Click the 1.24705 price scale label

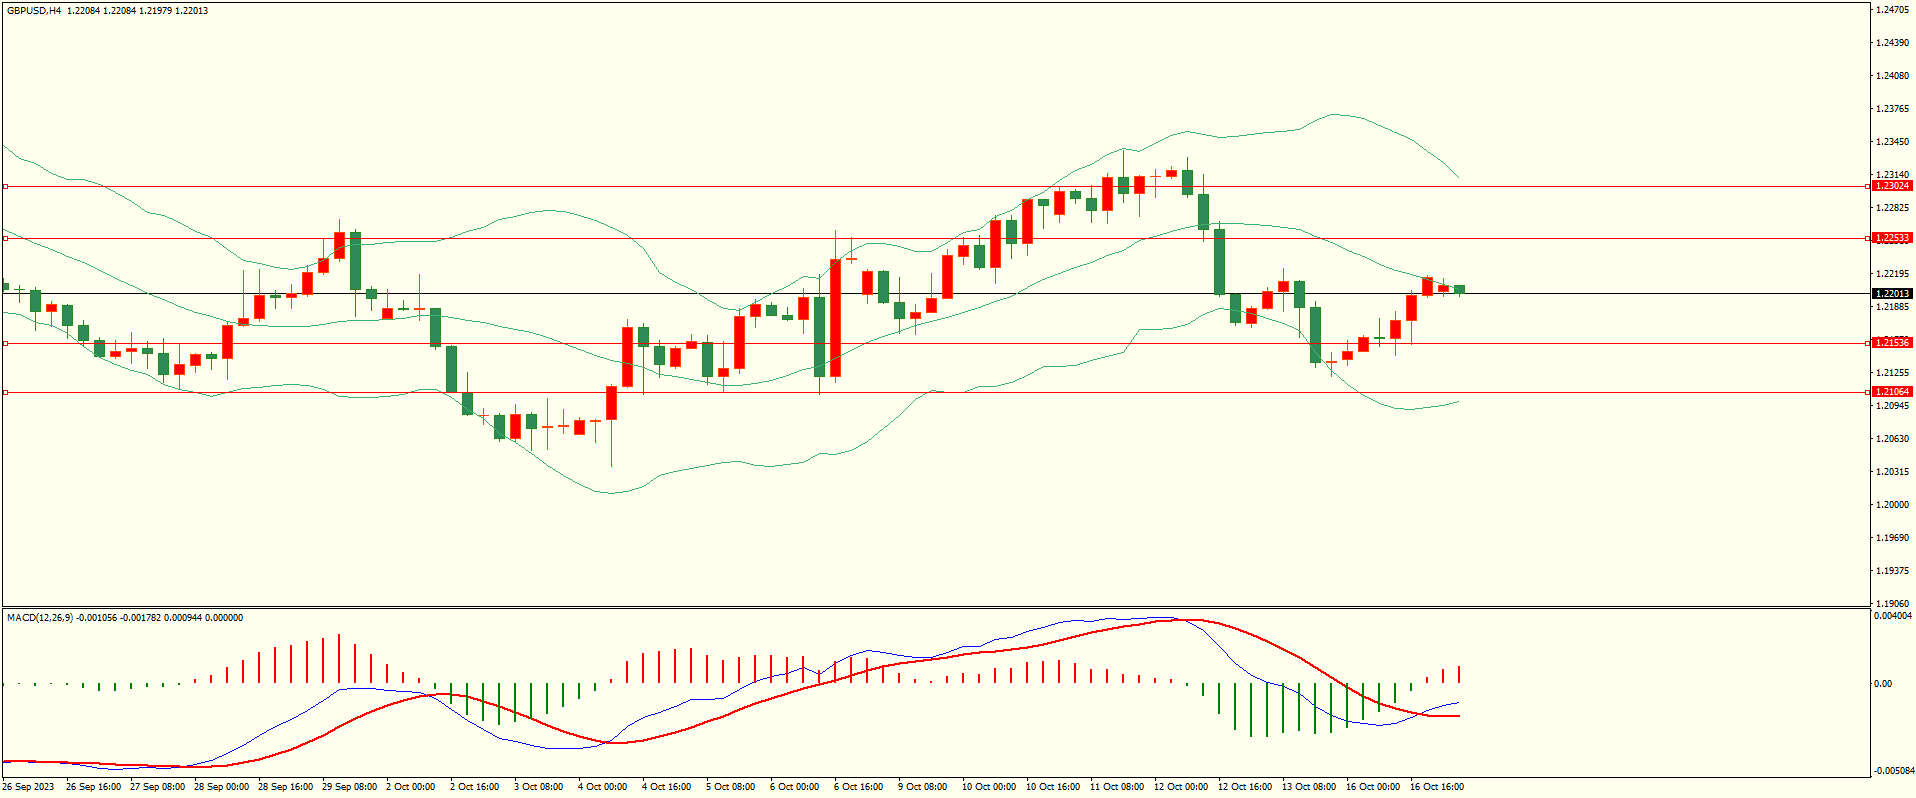point(1892,10)
